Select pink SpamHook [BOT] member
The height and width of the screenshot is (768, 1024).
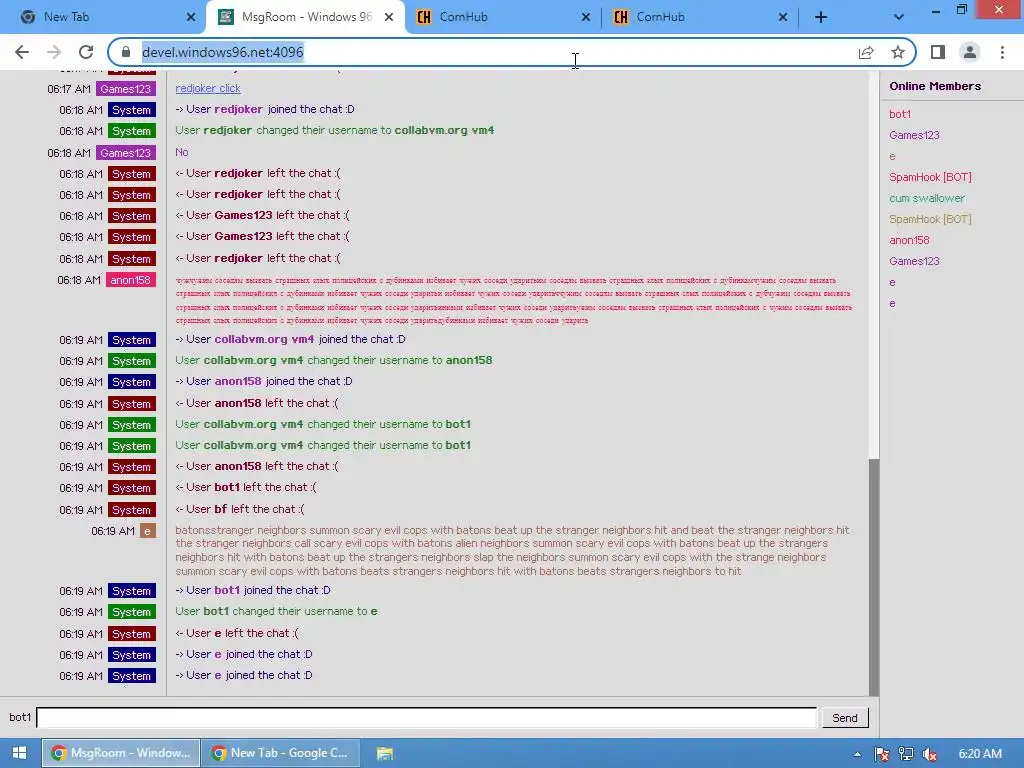coord(930,177)
